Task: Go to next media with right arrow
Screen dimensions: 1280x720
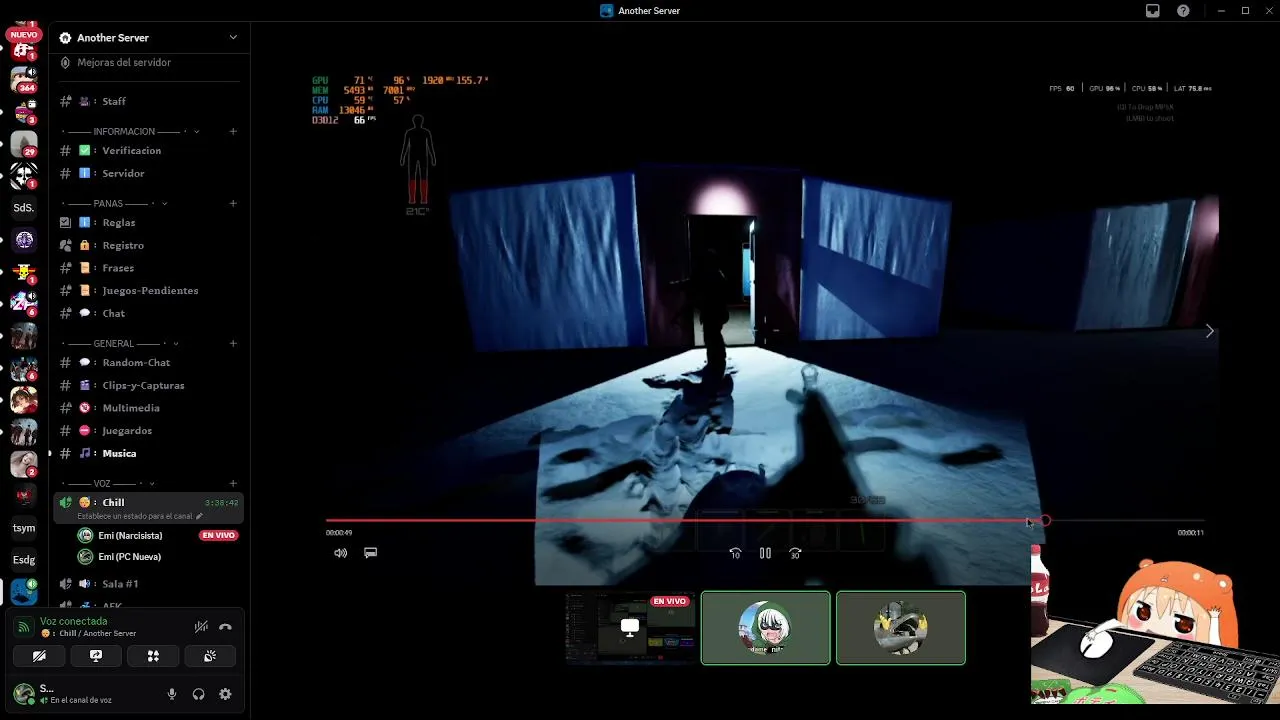Action: point(1209,331)
